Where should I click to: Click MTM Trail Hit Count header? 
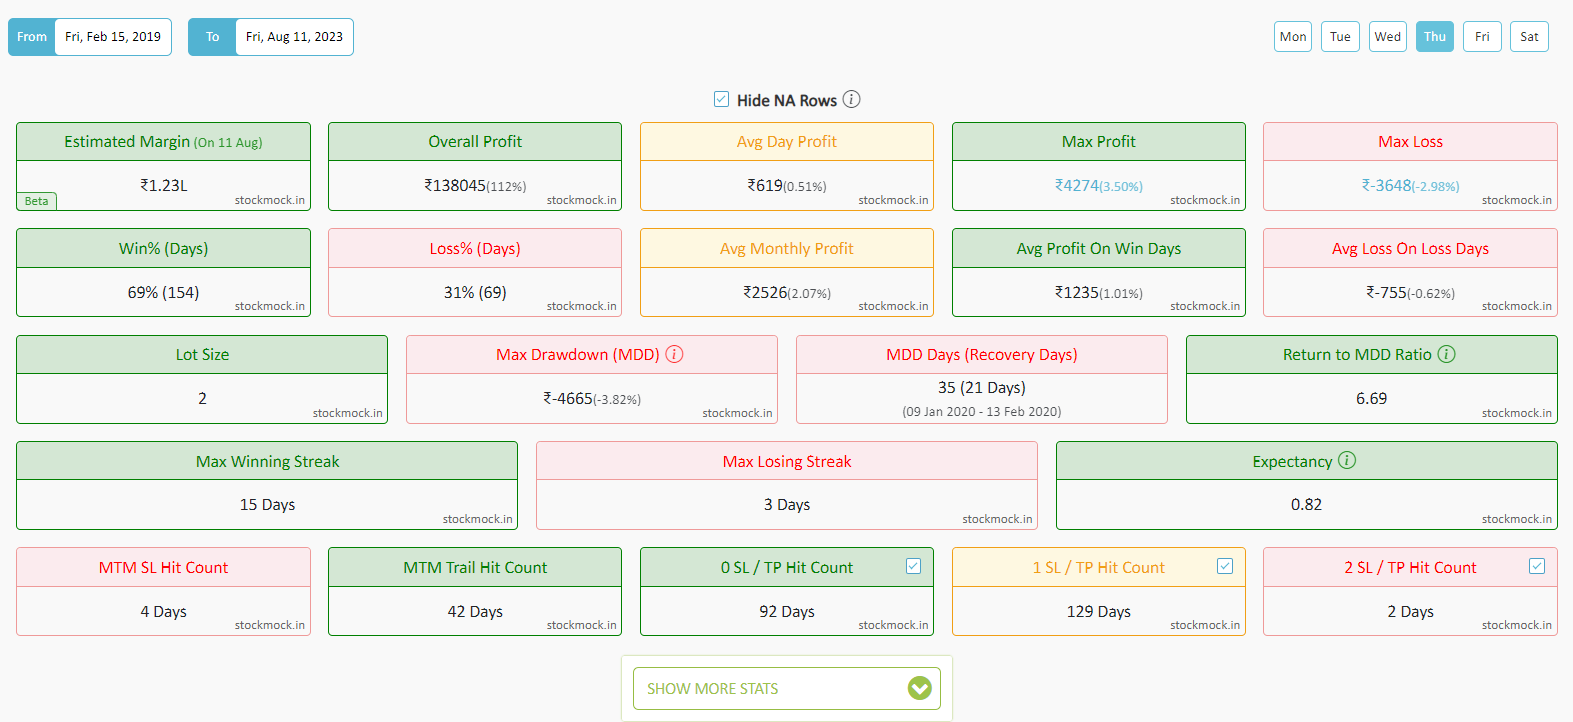click(x=475, y=567)
